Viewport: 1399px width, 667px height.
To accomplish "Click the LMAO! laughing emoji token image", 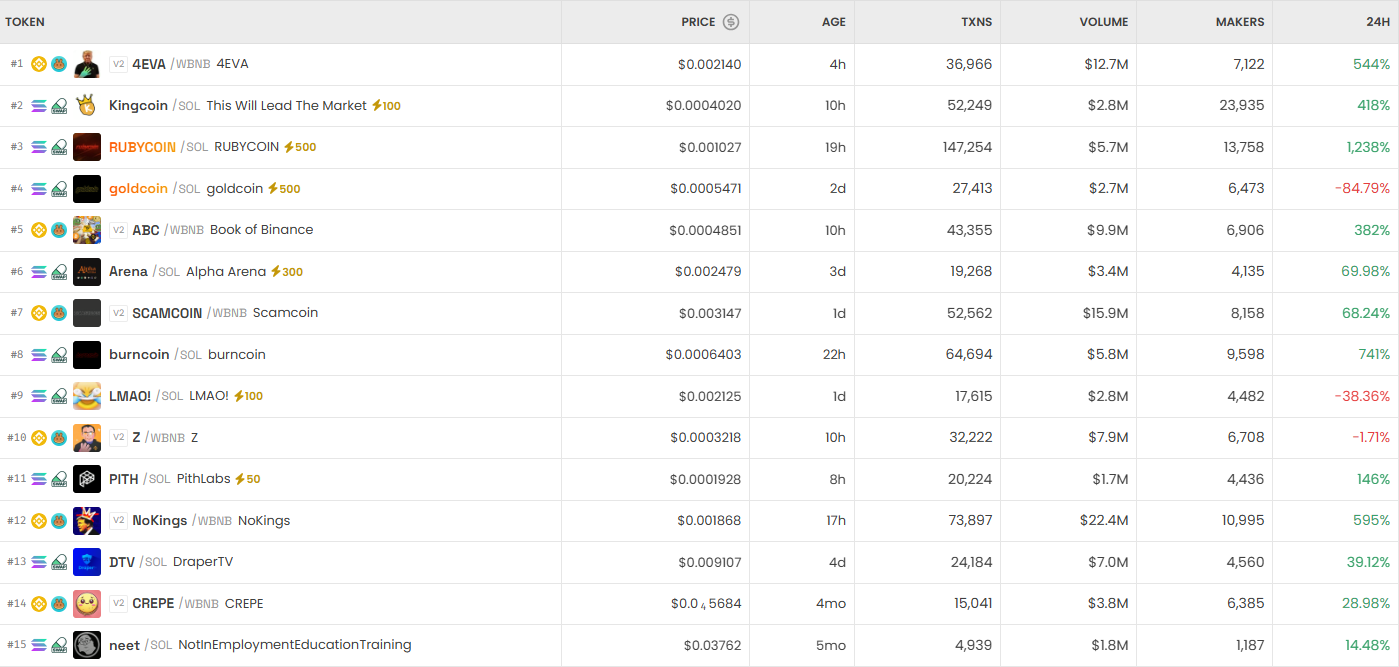I will pos(87,396).
